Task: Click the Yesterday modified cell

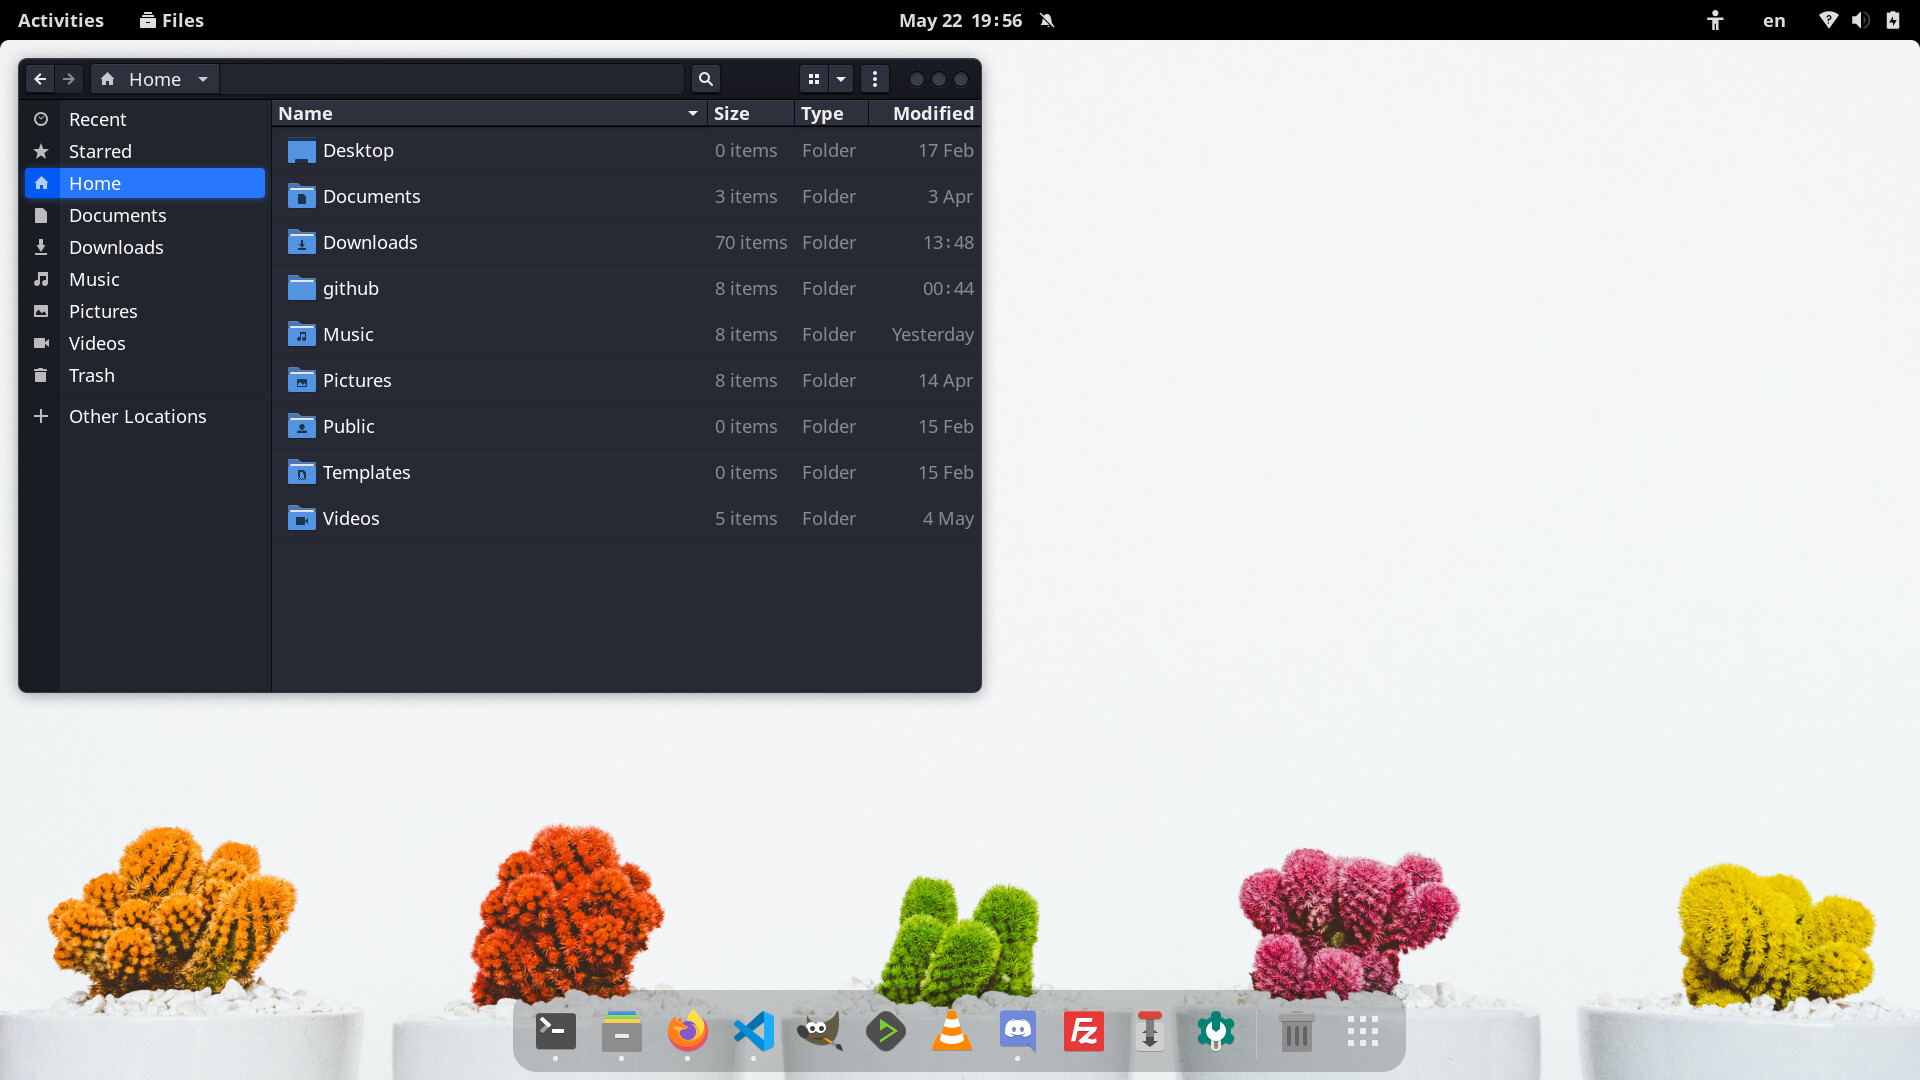Action: (x=932, y=334)
